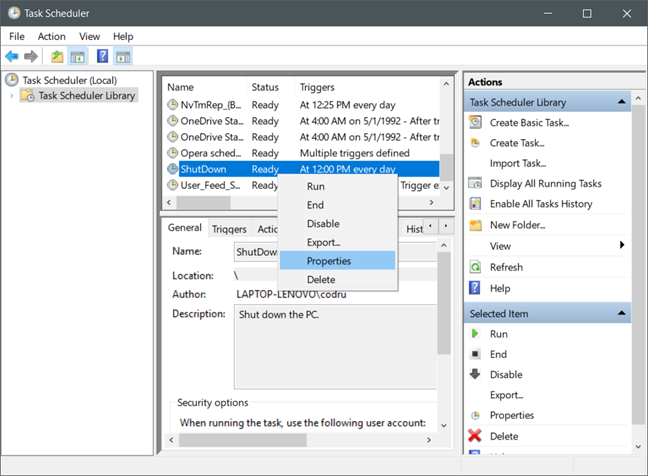Open the File menu
The image size is (648, 476).
(17, 36)
